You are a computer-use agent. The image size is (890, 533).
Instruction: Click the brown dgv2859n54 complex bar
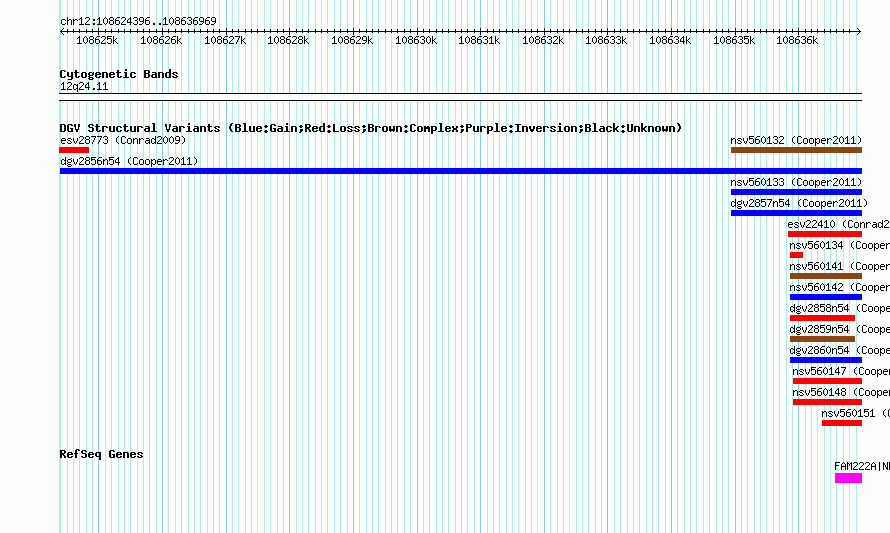(x=822, y=339)
